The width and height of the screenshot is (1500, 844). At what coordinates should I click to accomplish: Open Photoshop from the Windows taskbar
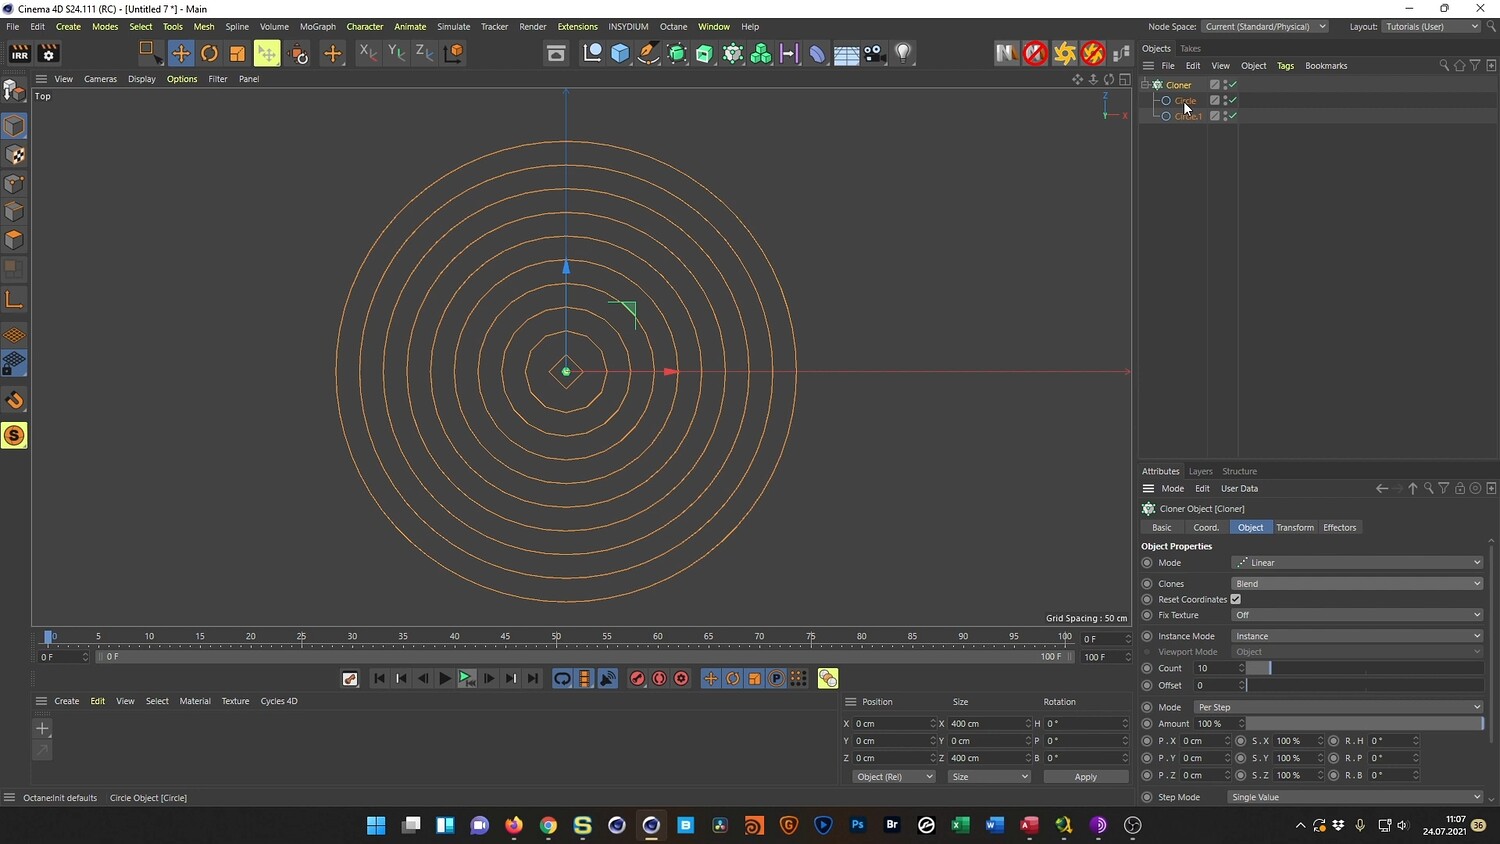(857, 825)
